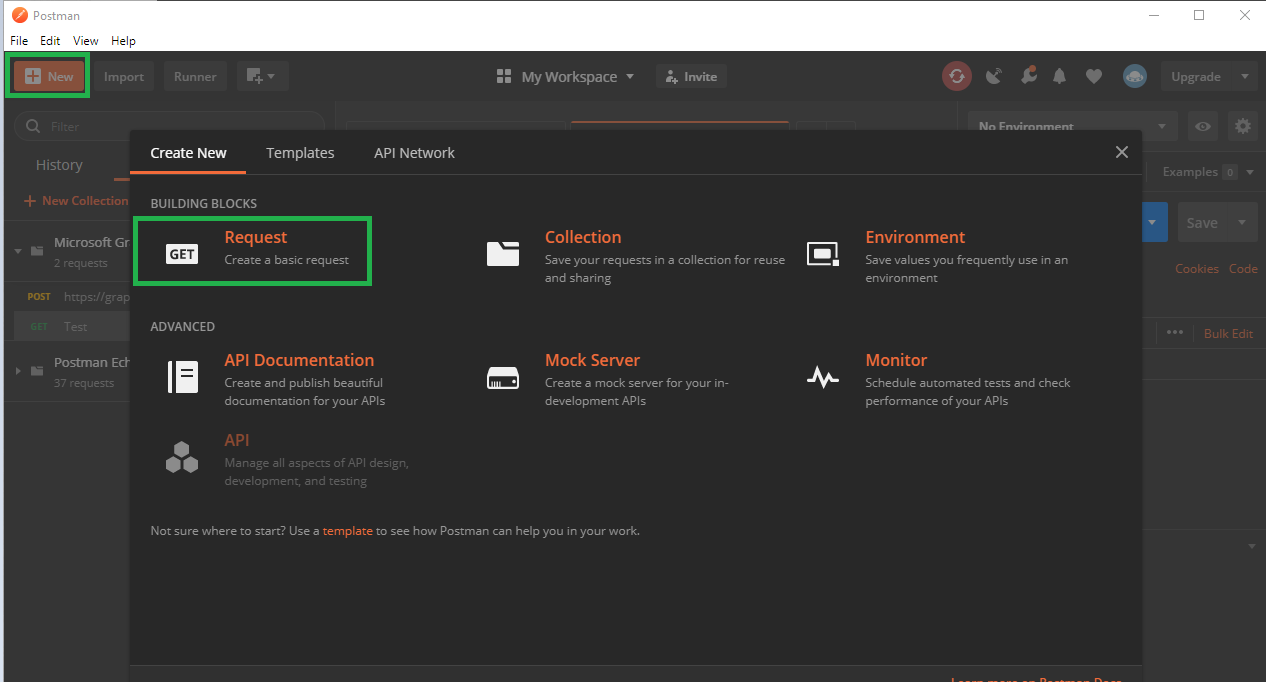
Task: Open the blue Send options arrow
Action: tap(1154, 223)
